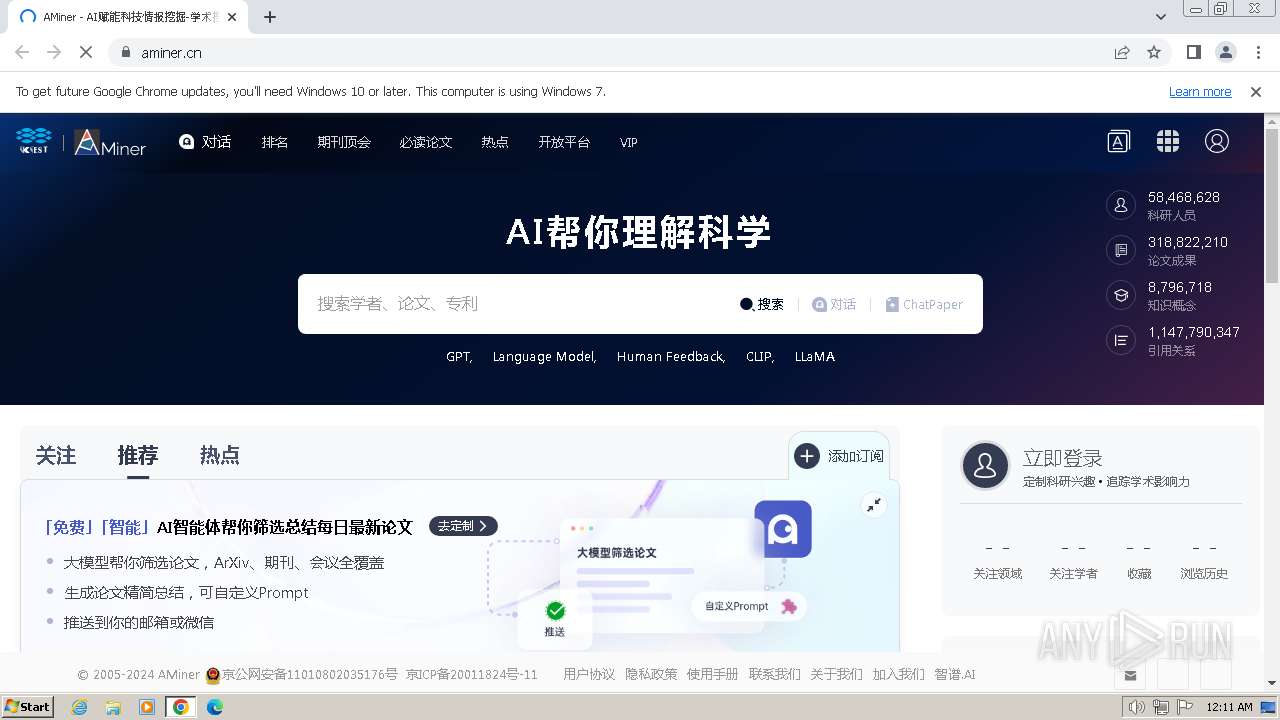The width and height of the screenshot is (1280, 720).
Task: Switch to the 热点 feed tab
Action: (x=220, y=455)
